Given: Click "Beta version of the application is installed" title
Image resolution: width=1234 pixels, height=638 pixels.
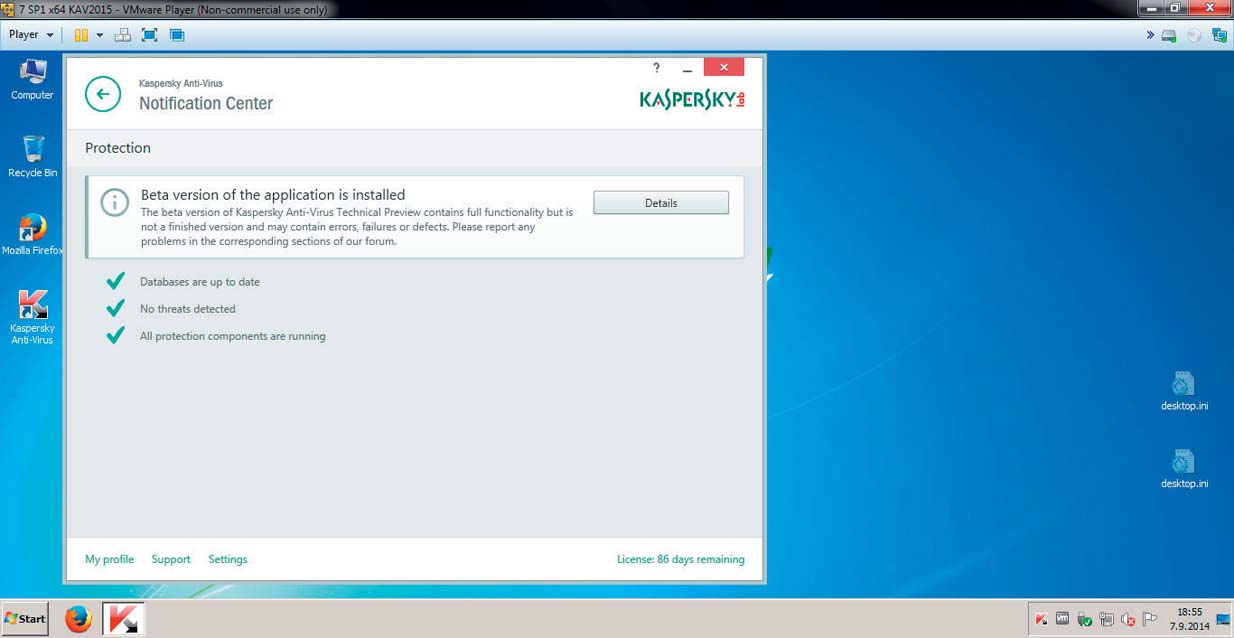Looking at the screenshot, I should click(x=273, y=195).
